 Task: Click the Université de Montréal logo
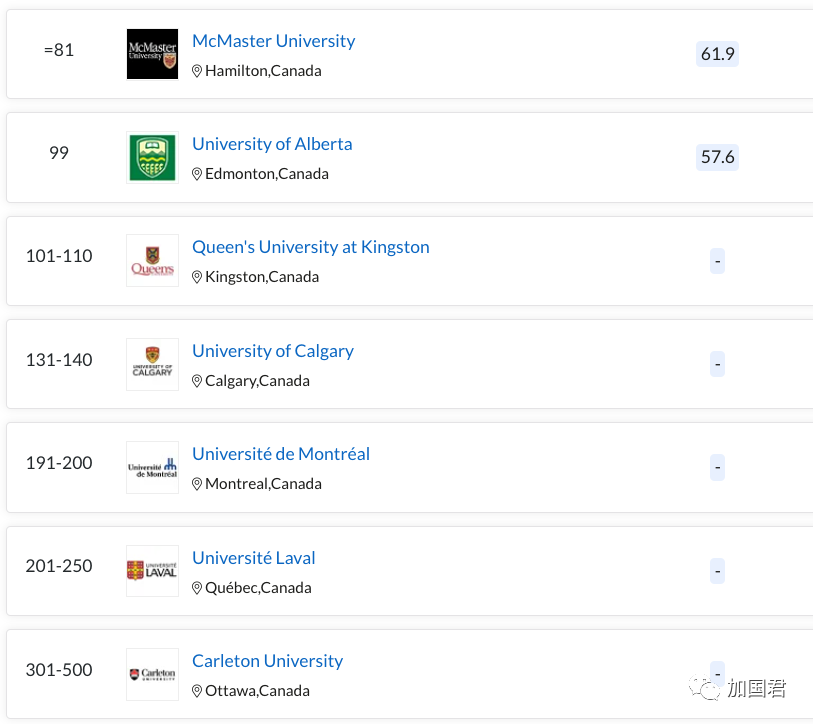pyautogui.click(x=152, y=467)
